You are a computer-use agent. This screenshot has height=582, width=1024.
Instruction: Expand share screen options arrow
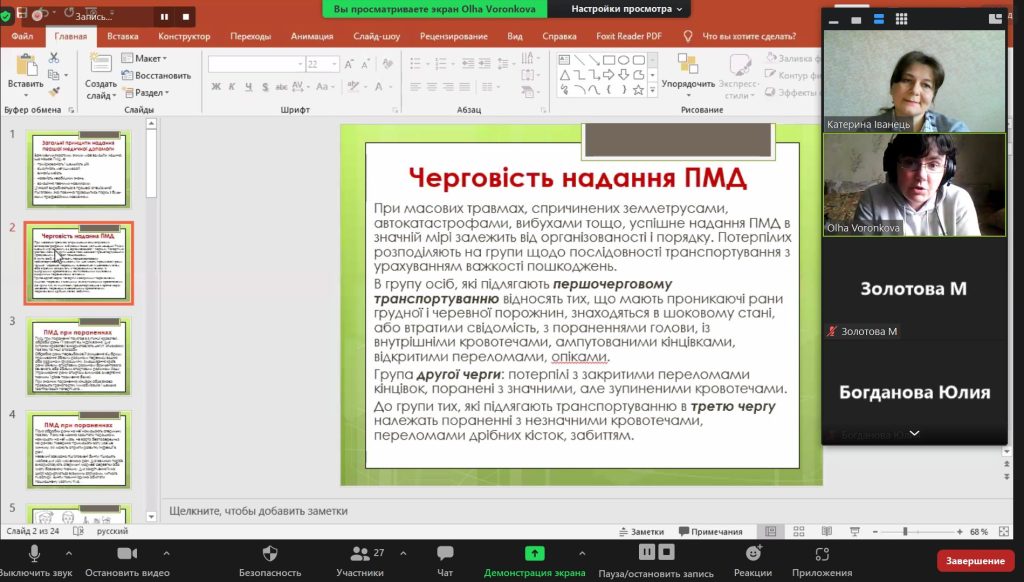coord(582,553)
